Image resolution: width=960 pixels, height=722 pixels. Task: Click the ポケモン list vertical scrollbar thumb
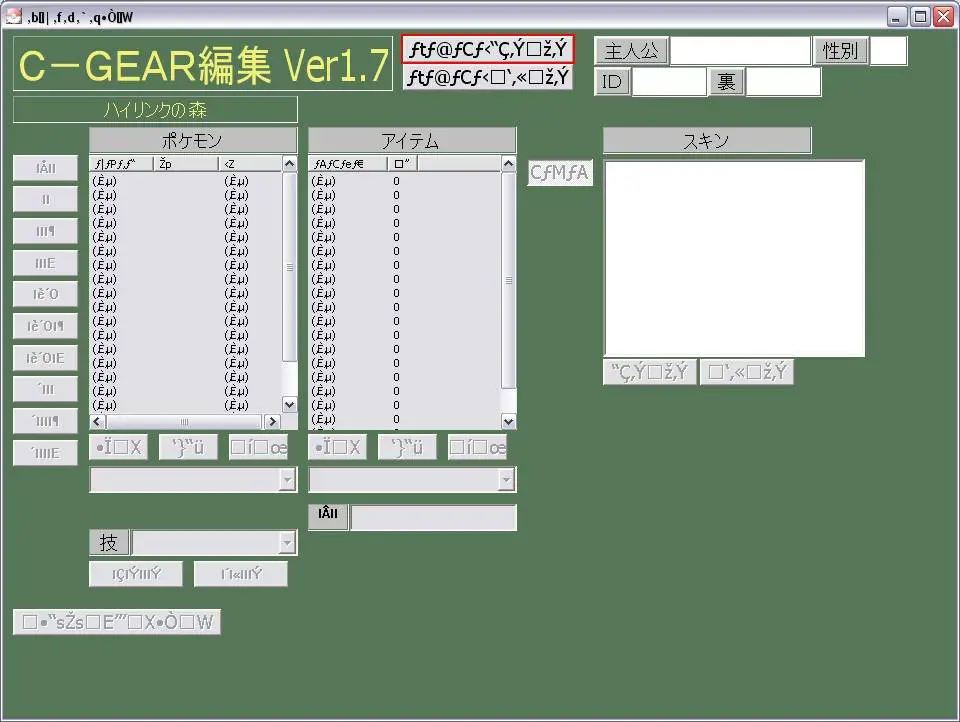[290, 267]
